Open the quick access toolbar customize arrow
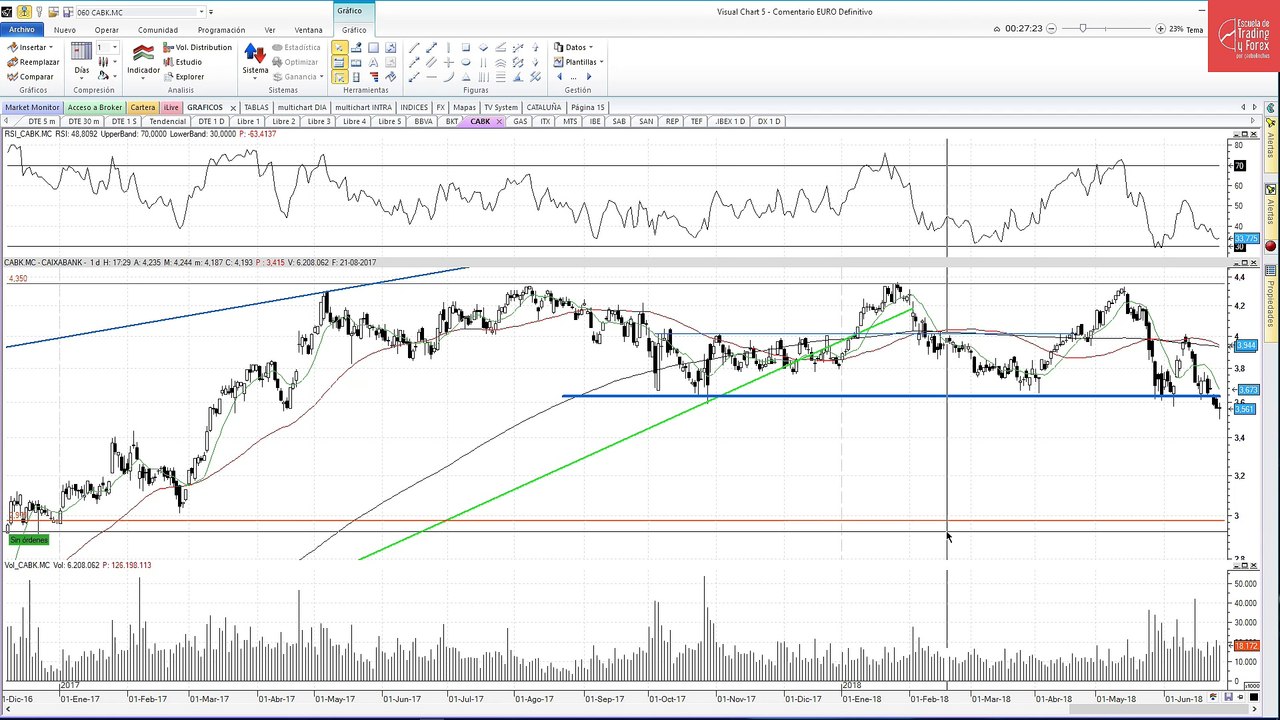 (211, 12)
